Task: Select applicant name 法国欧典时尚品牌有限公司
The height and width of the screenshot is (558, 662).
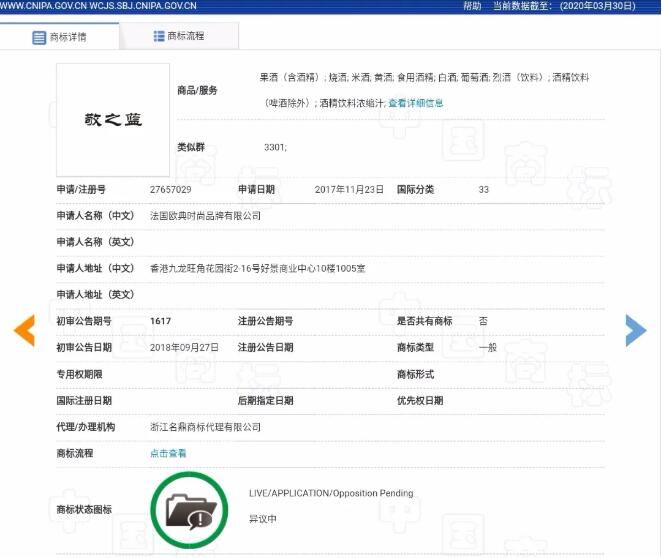Action: [205, 216]
